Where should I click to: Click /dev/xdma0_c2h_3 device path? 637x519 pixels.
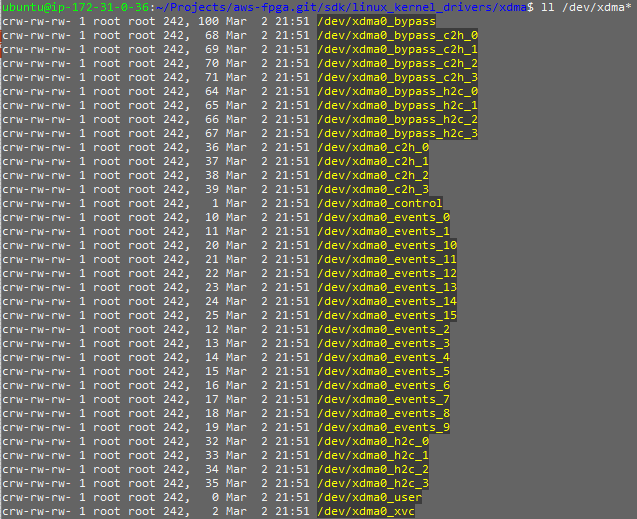pos(373,190)
